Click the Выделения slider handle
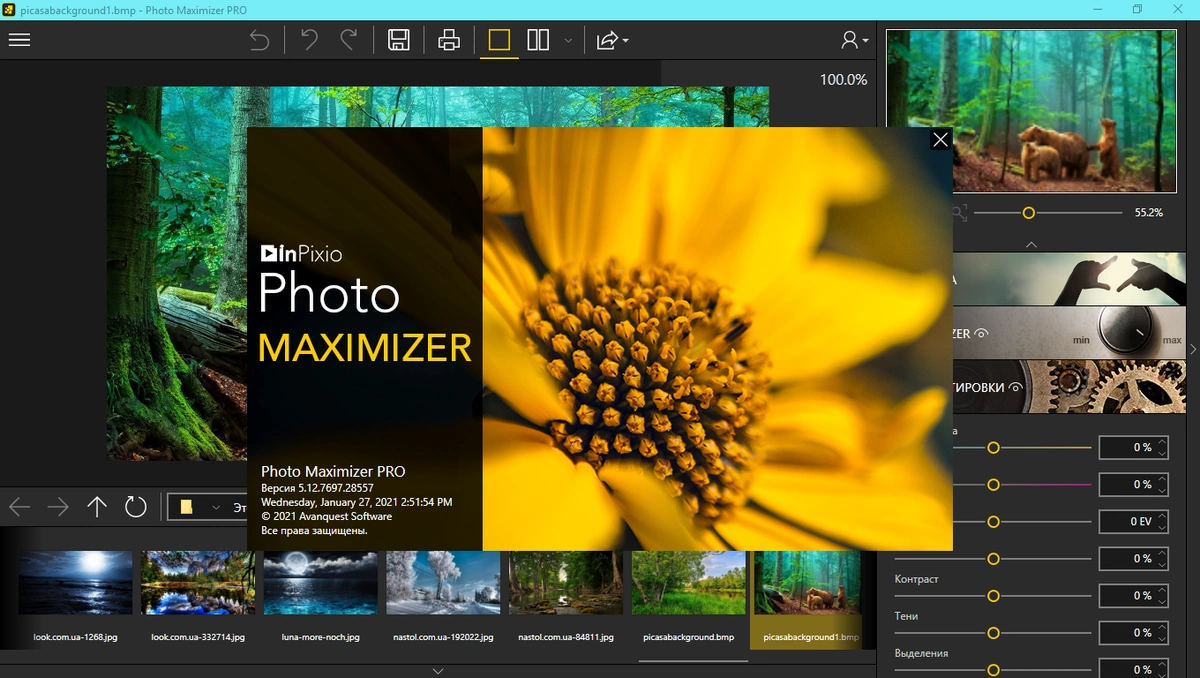Screen dimensions: 1200x678 coord(993,669)
